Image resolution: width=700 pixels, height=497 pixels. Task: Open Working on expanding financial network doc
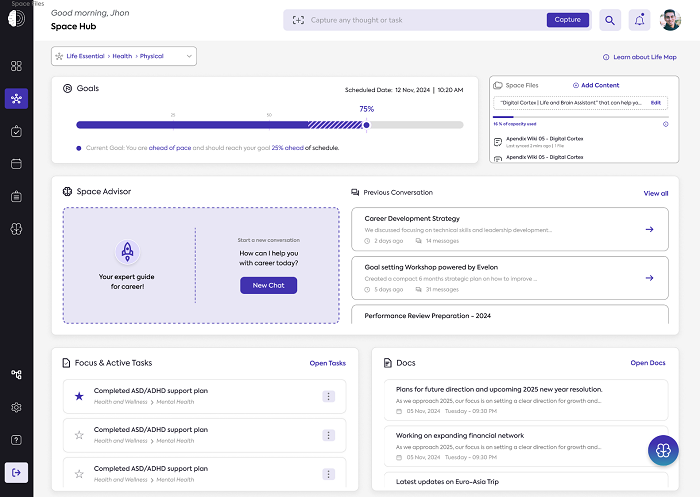[x=526, y=446]
